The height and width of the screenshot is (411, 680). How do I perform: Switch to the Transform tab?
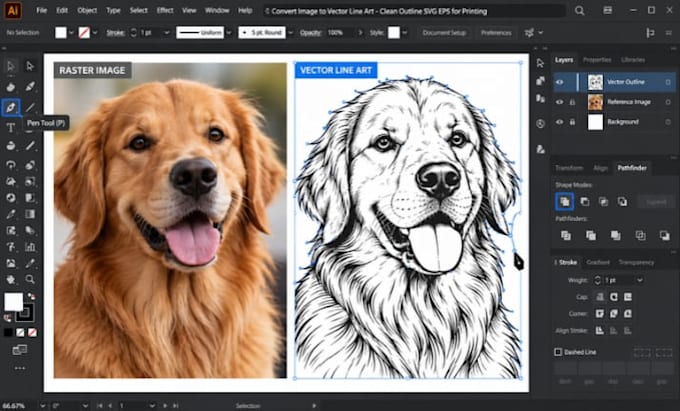tap(569, 168)
